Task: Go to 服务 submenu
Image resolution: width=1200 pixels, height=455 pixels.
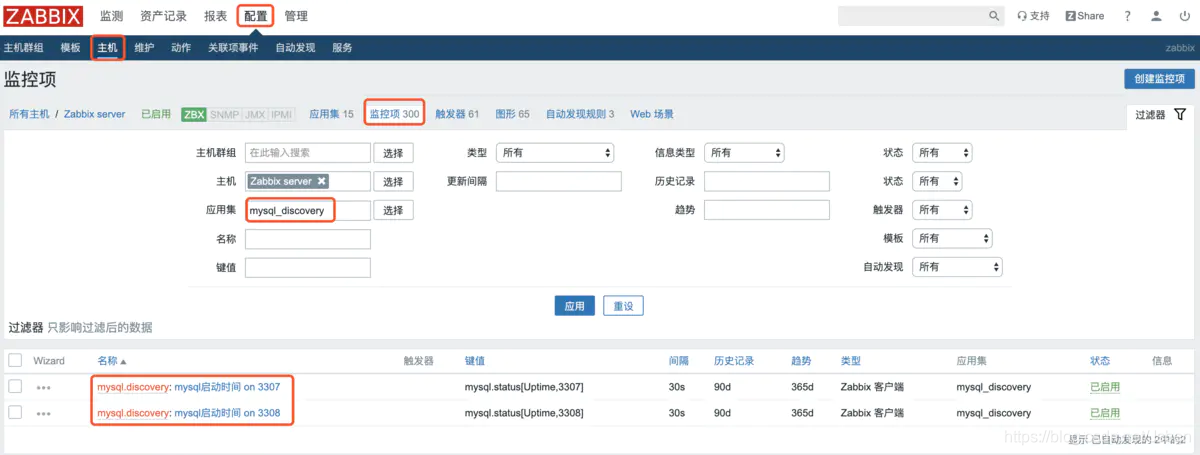Action: (342, 48)
